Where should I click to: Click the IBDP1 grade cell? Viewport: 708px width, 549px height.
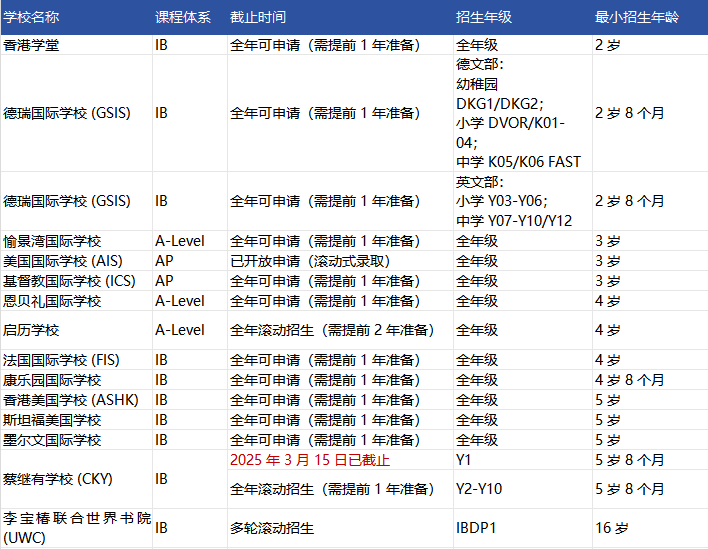point(523,528)
